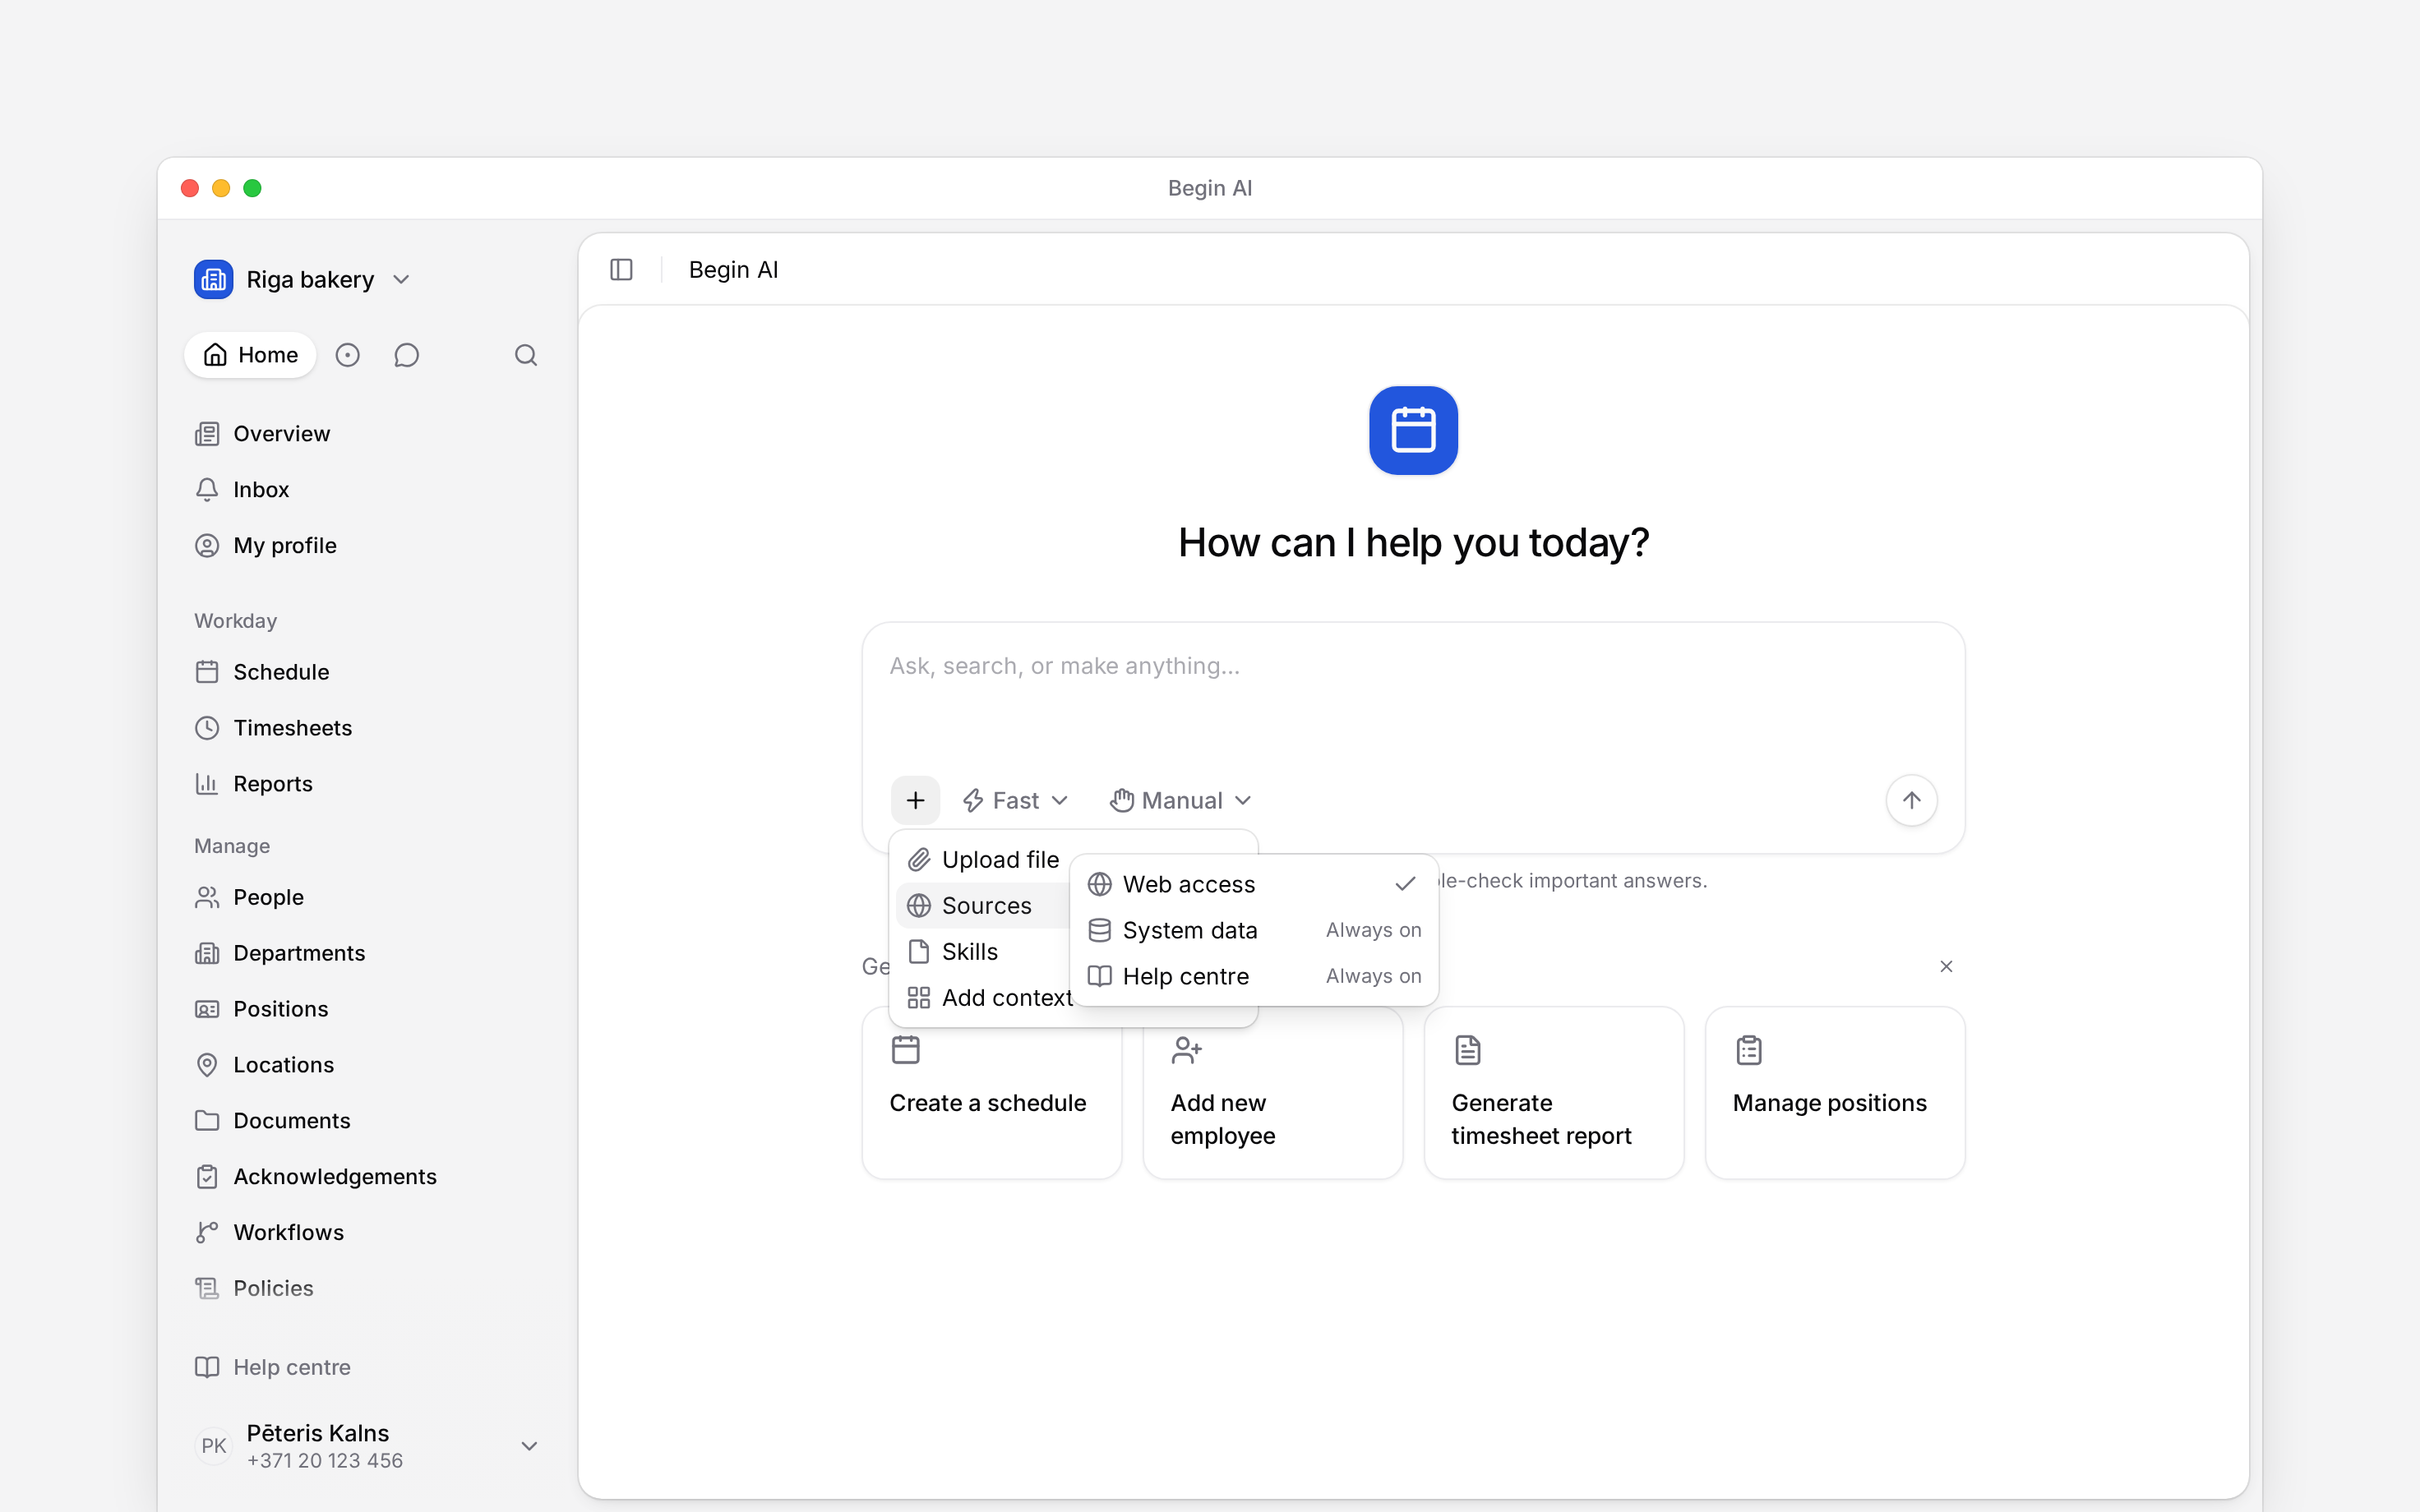Click the Manage positions card
Viewport: 2420px width, 1512px height.
pos(1834,1093)
